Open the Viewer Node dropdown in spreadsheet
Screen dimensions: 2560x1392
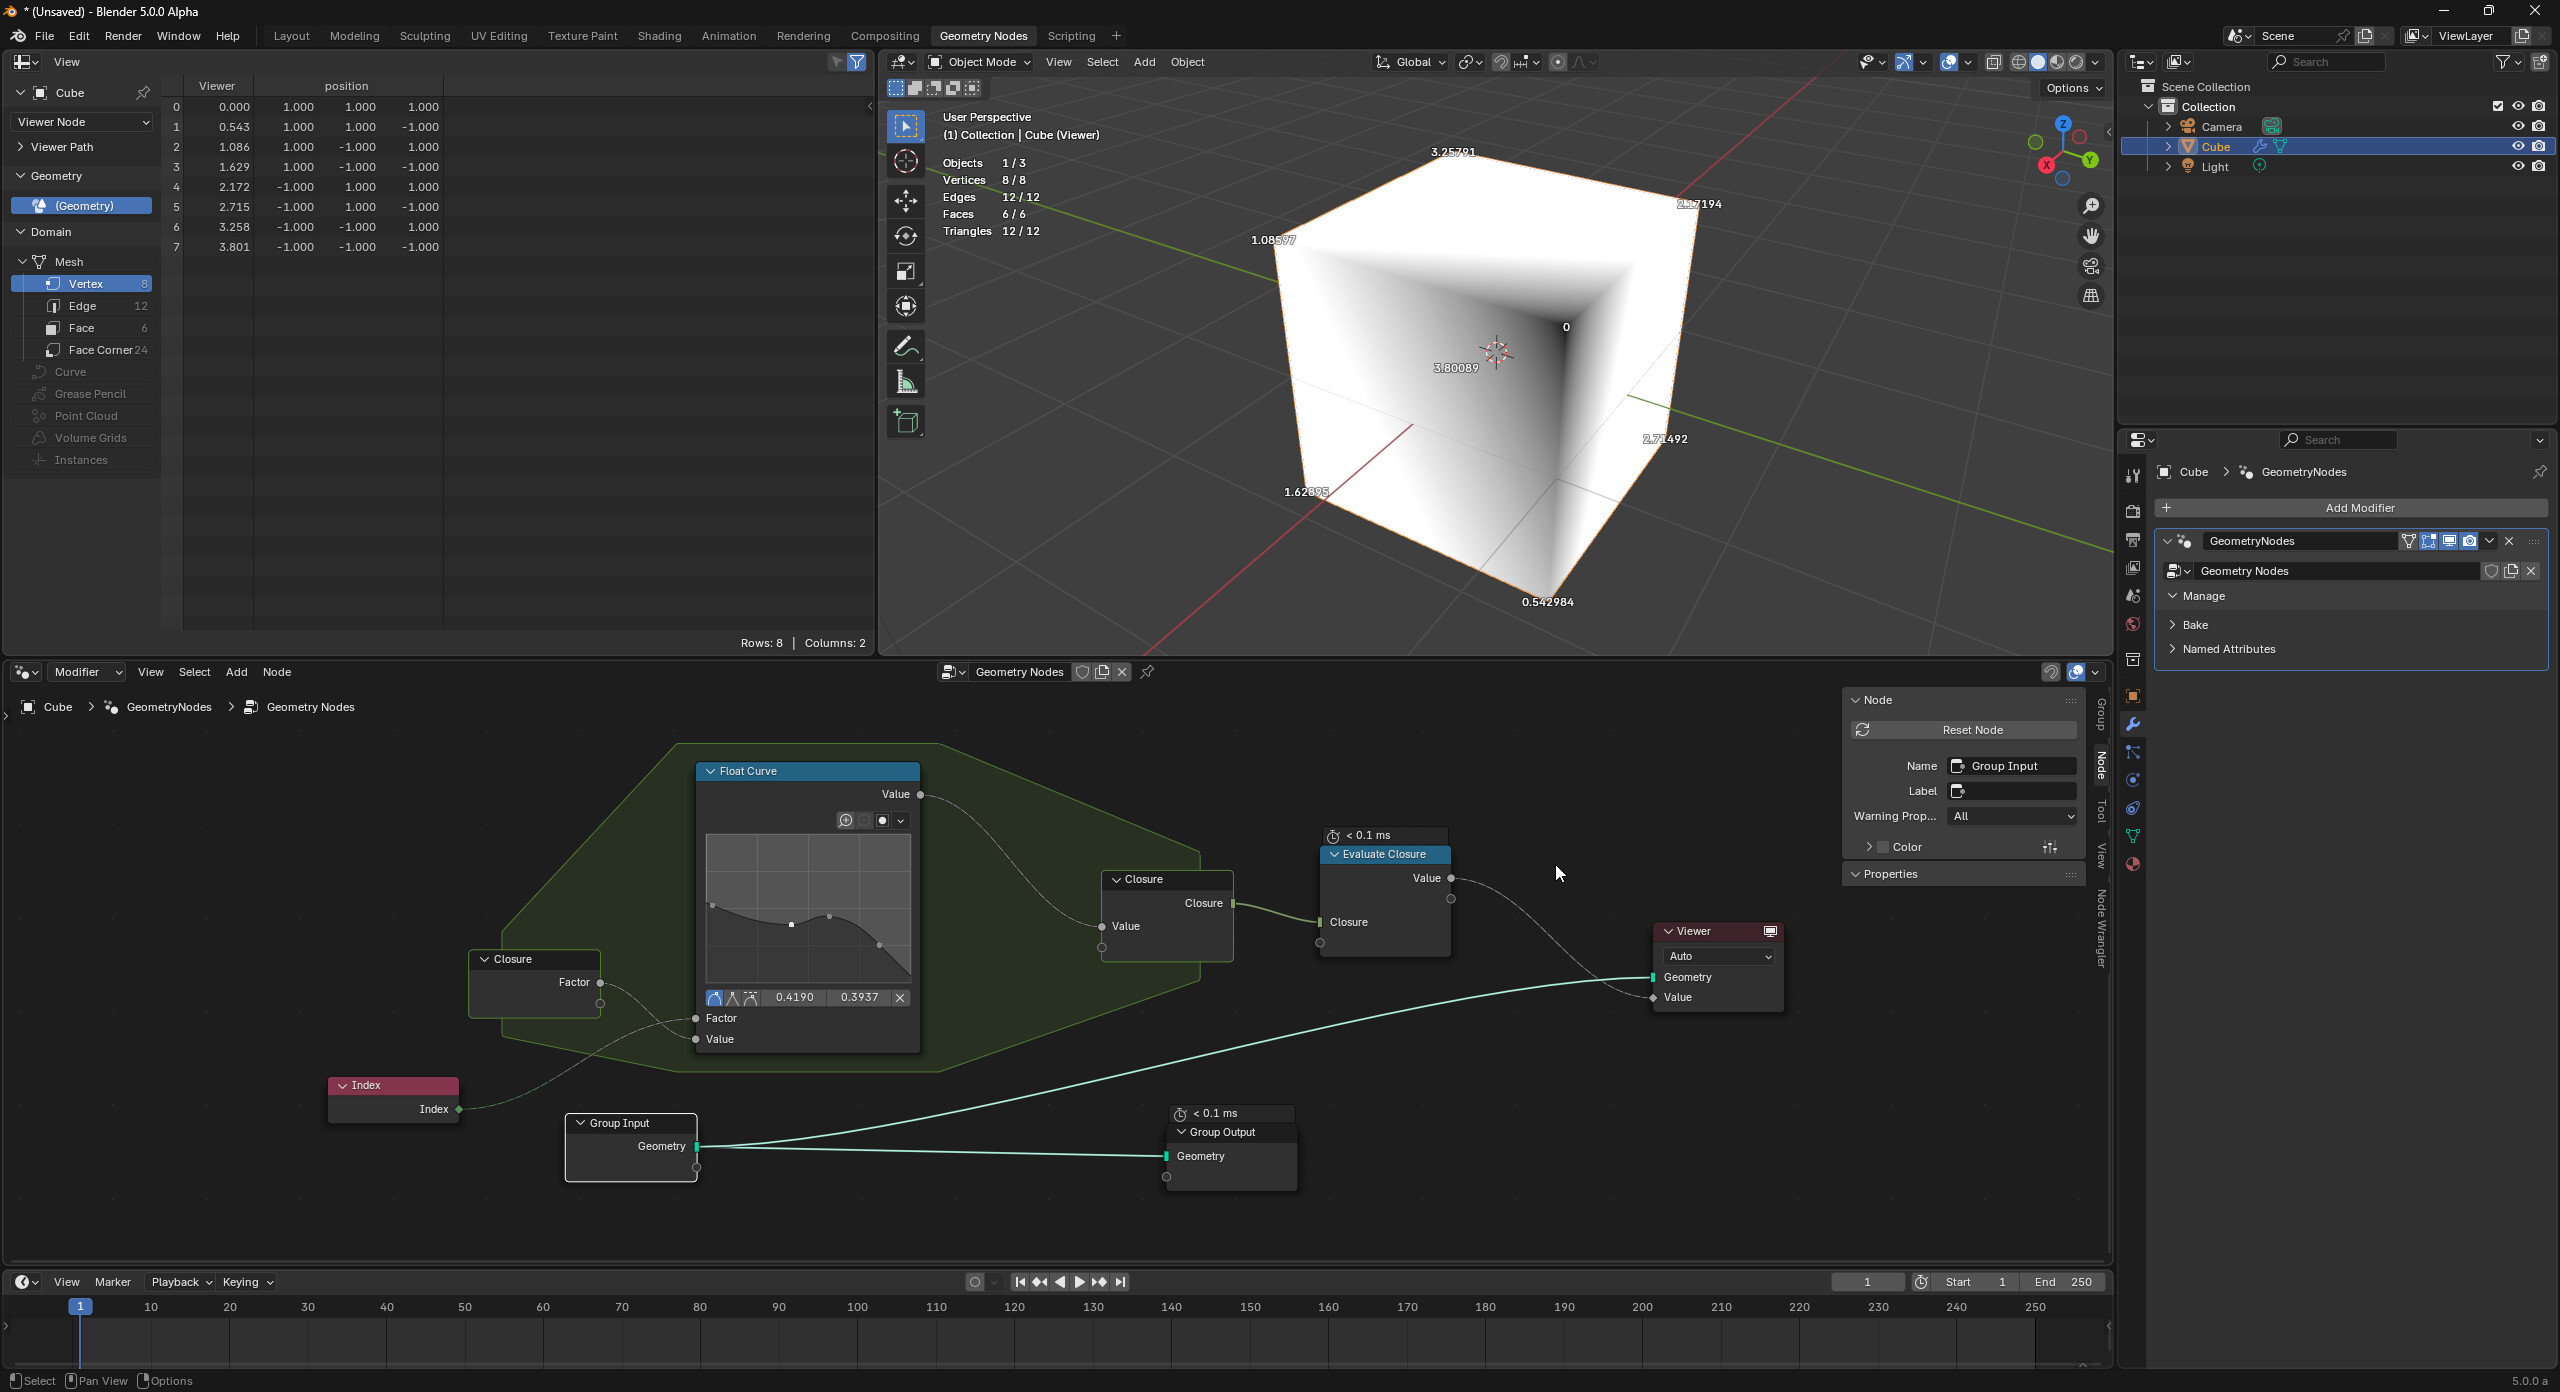coord(82,122)
